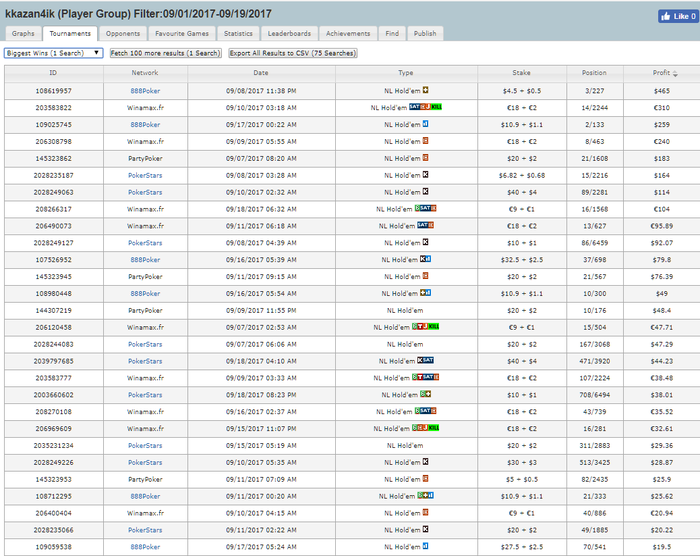Select the Tournaments tab

tap(70, 33)
